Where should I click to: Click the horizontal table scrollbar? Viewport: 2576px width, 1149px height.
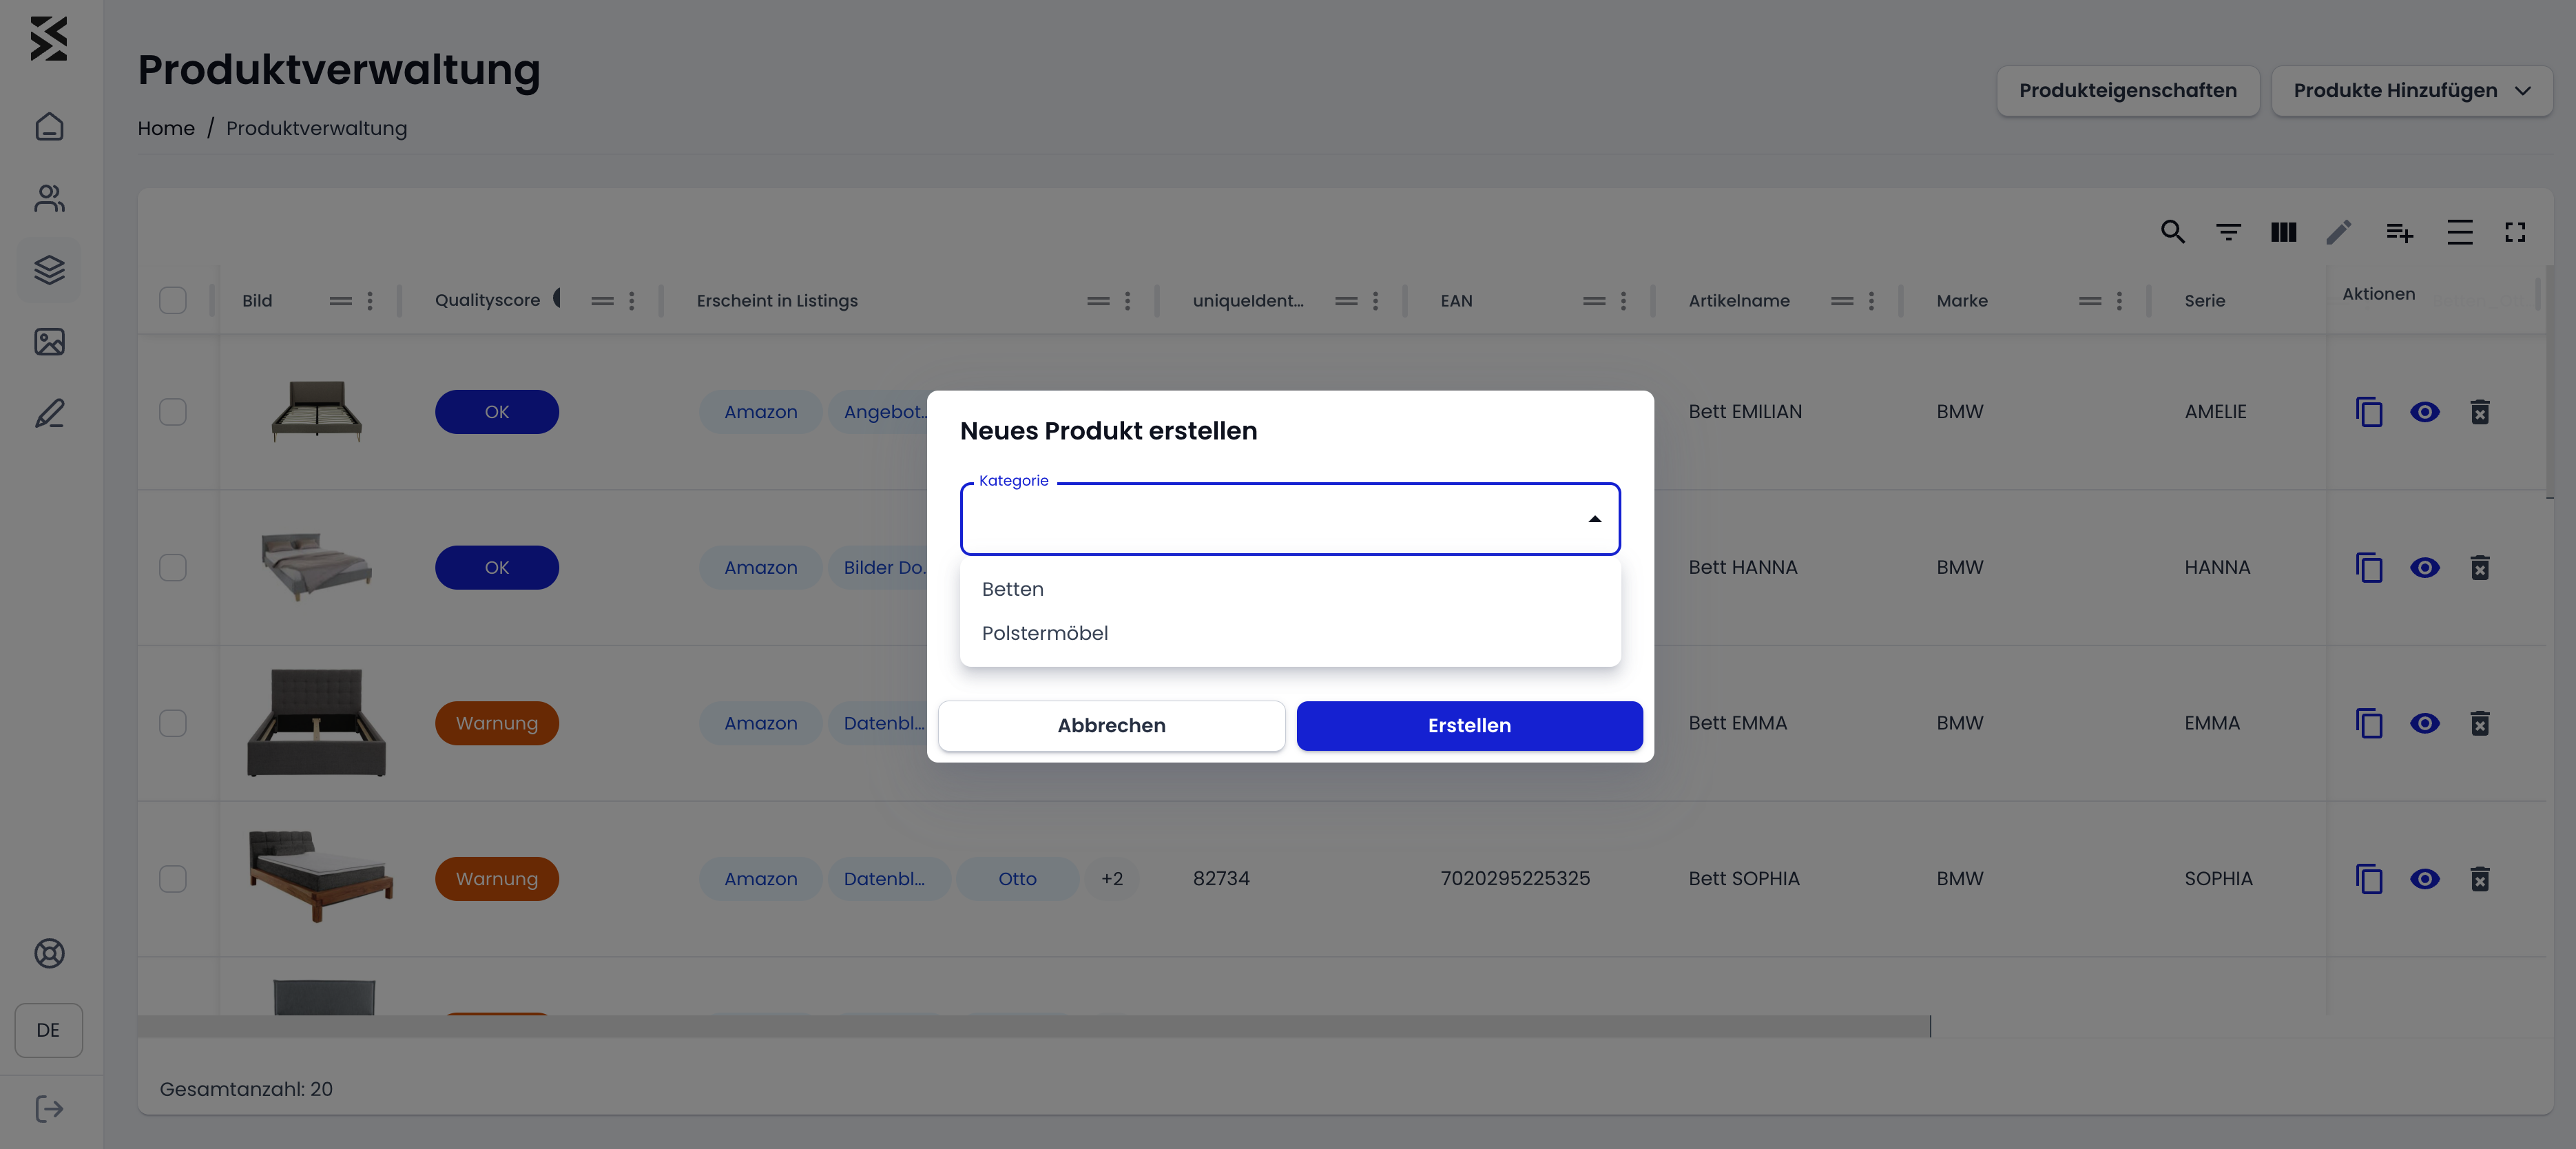point(1033,1026)
